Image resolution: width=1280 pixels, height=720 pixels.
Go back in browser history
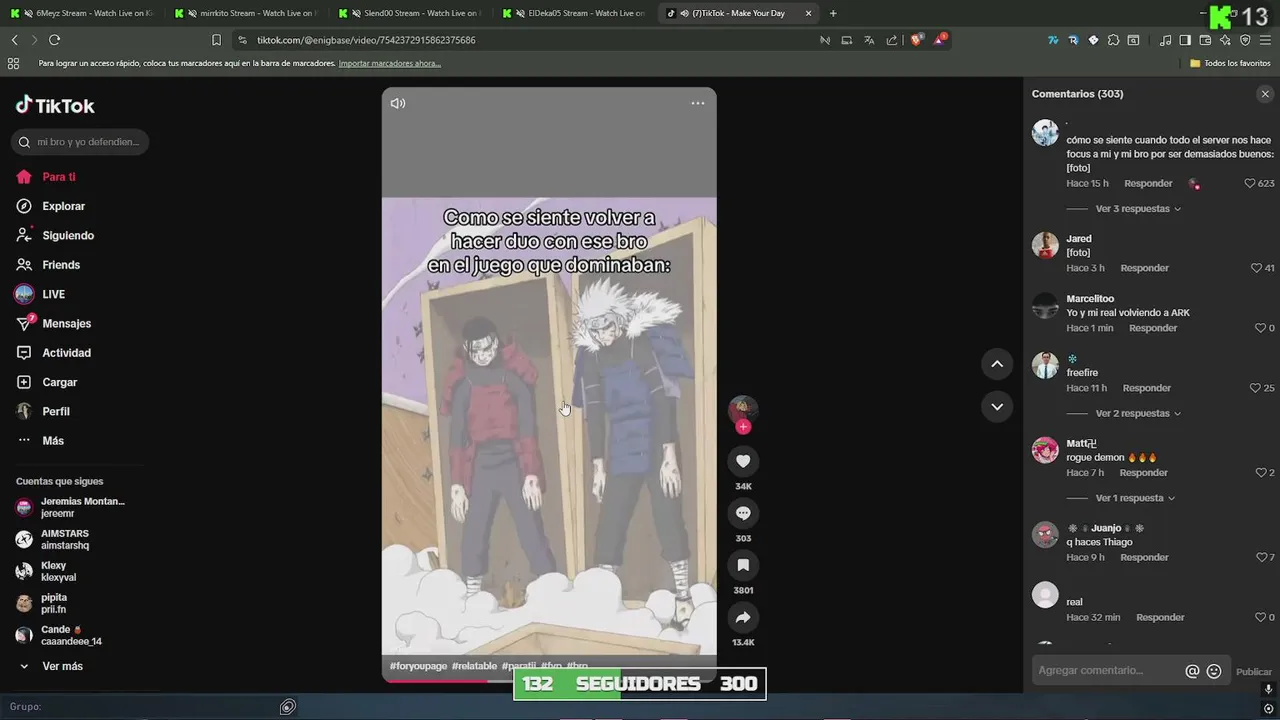(x=14, y=40)
